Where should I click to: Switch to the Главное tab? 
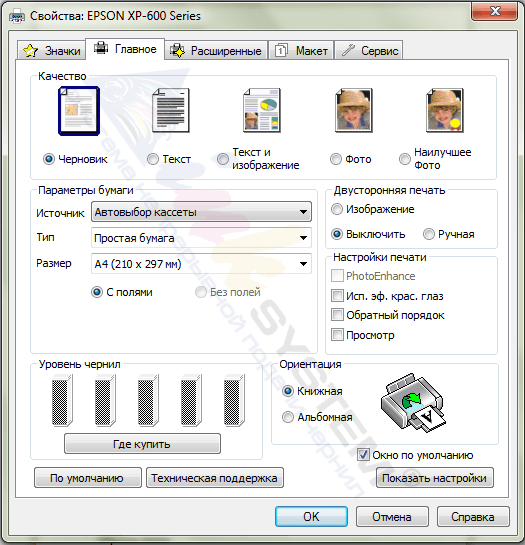pos(125,49)
